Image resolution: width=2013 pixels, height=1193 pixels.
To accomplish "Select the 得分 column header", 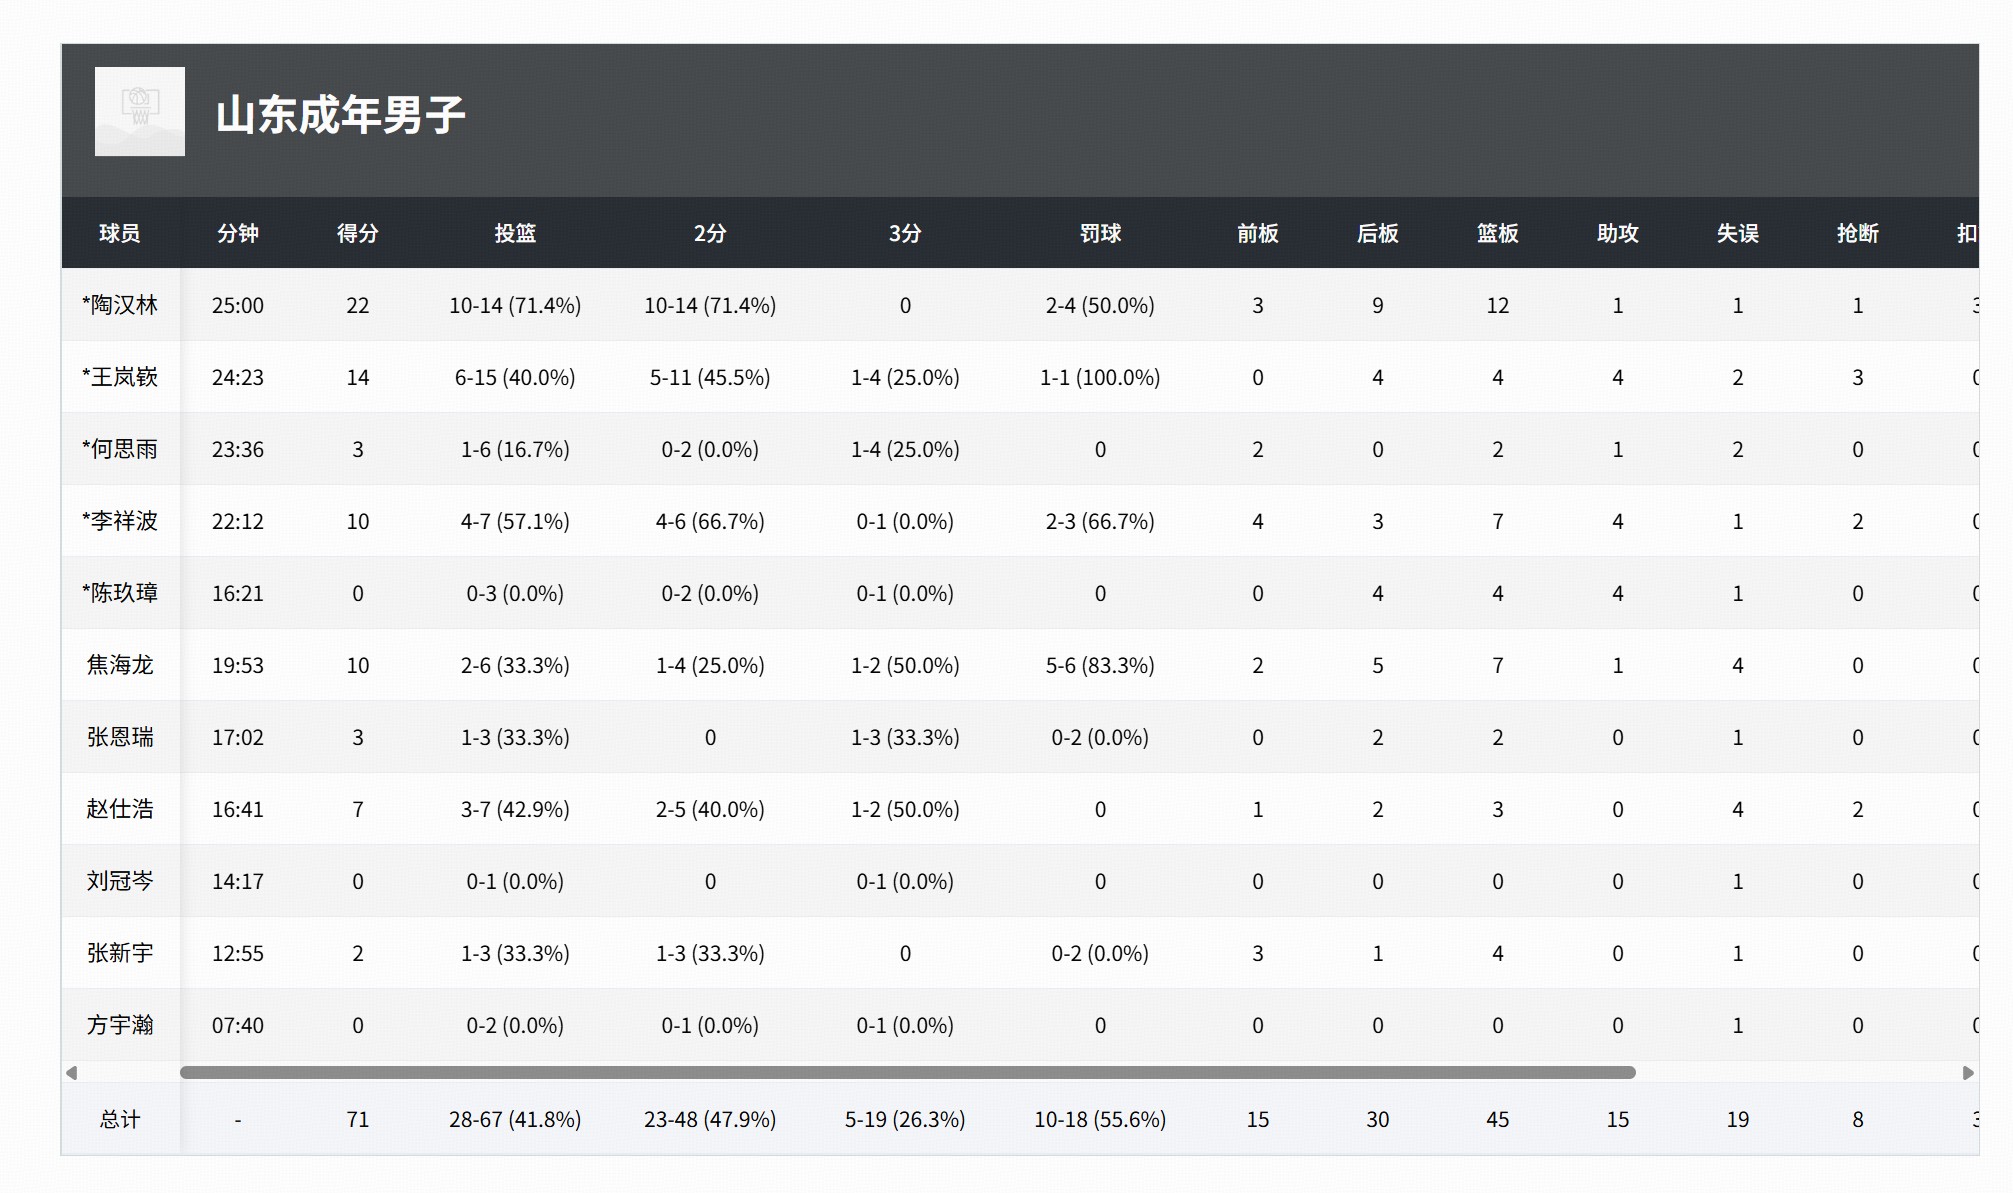I will pos(358,233).
